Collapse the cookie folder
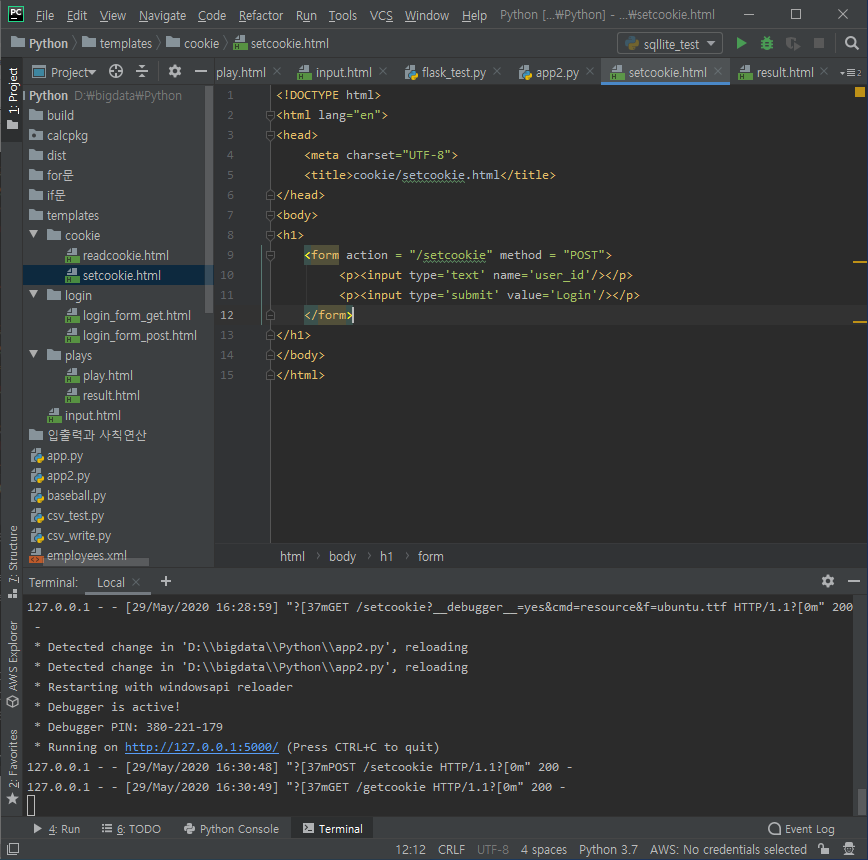868x860 pixels. (x=34, y=235)
